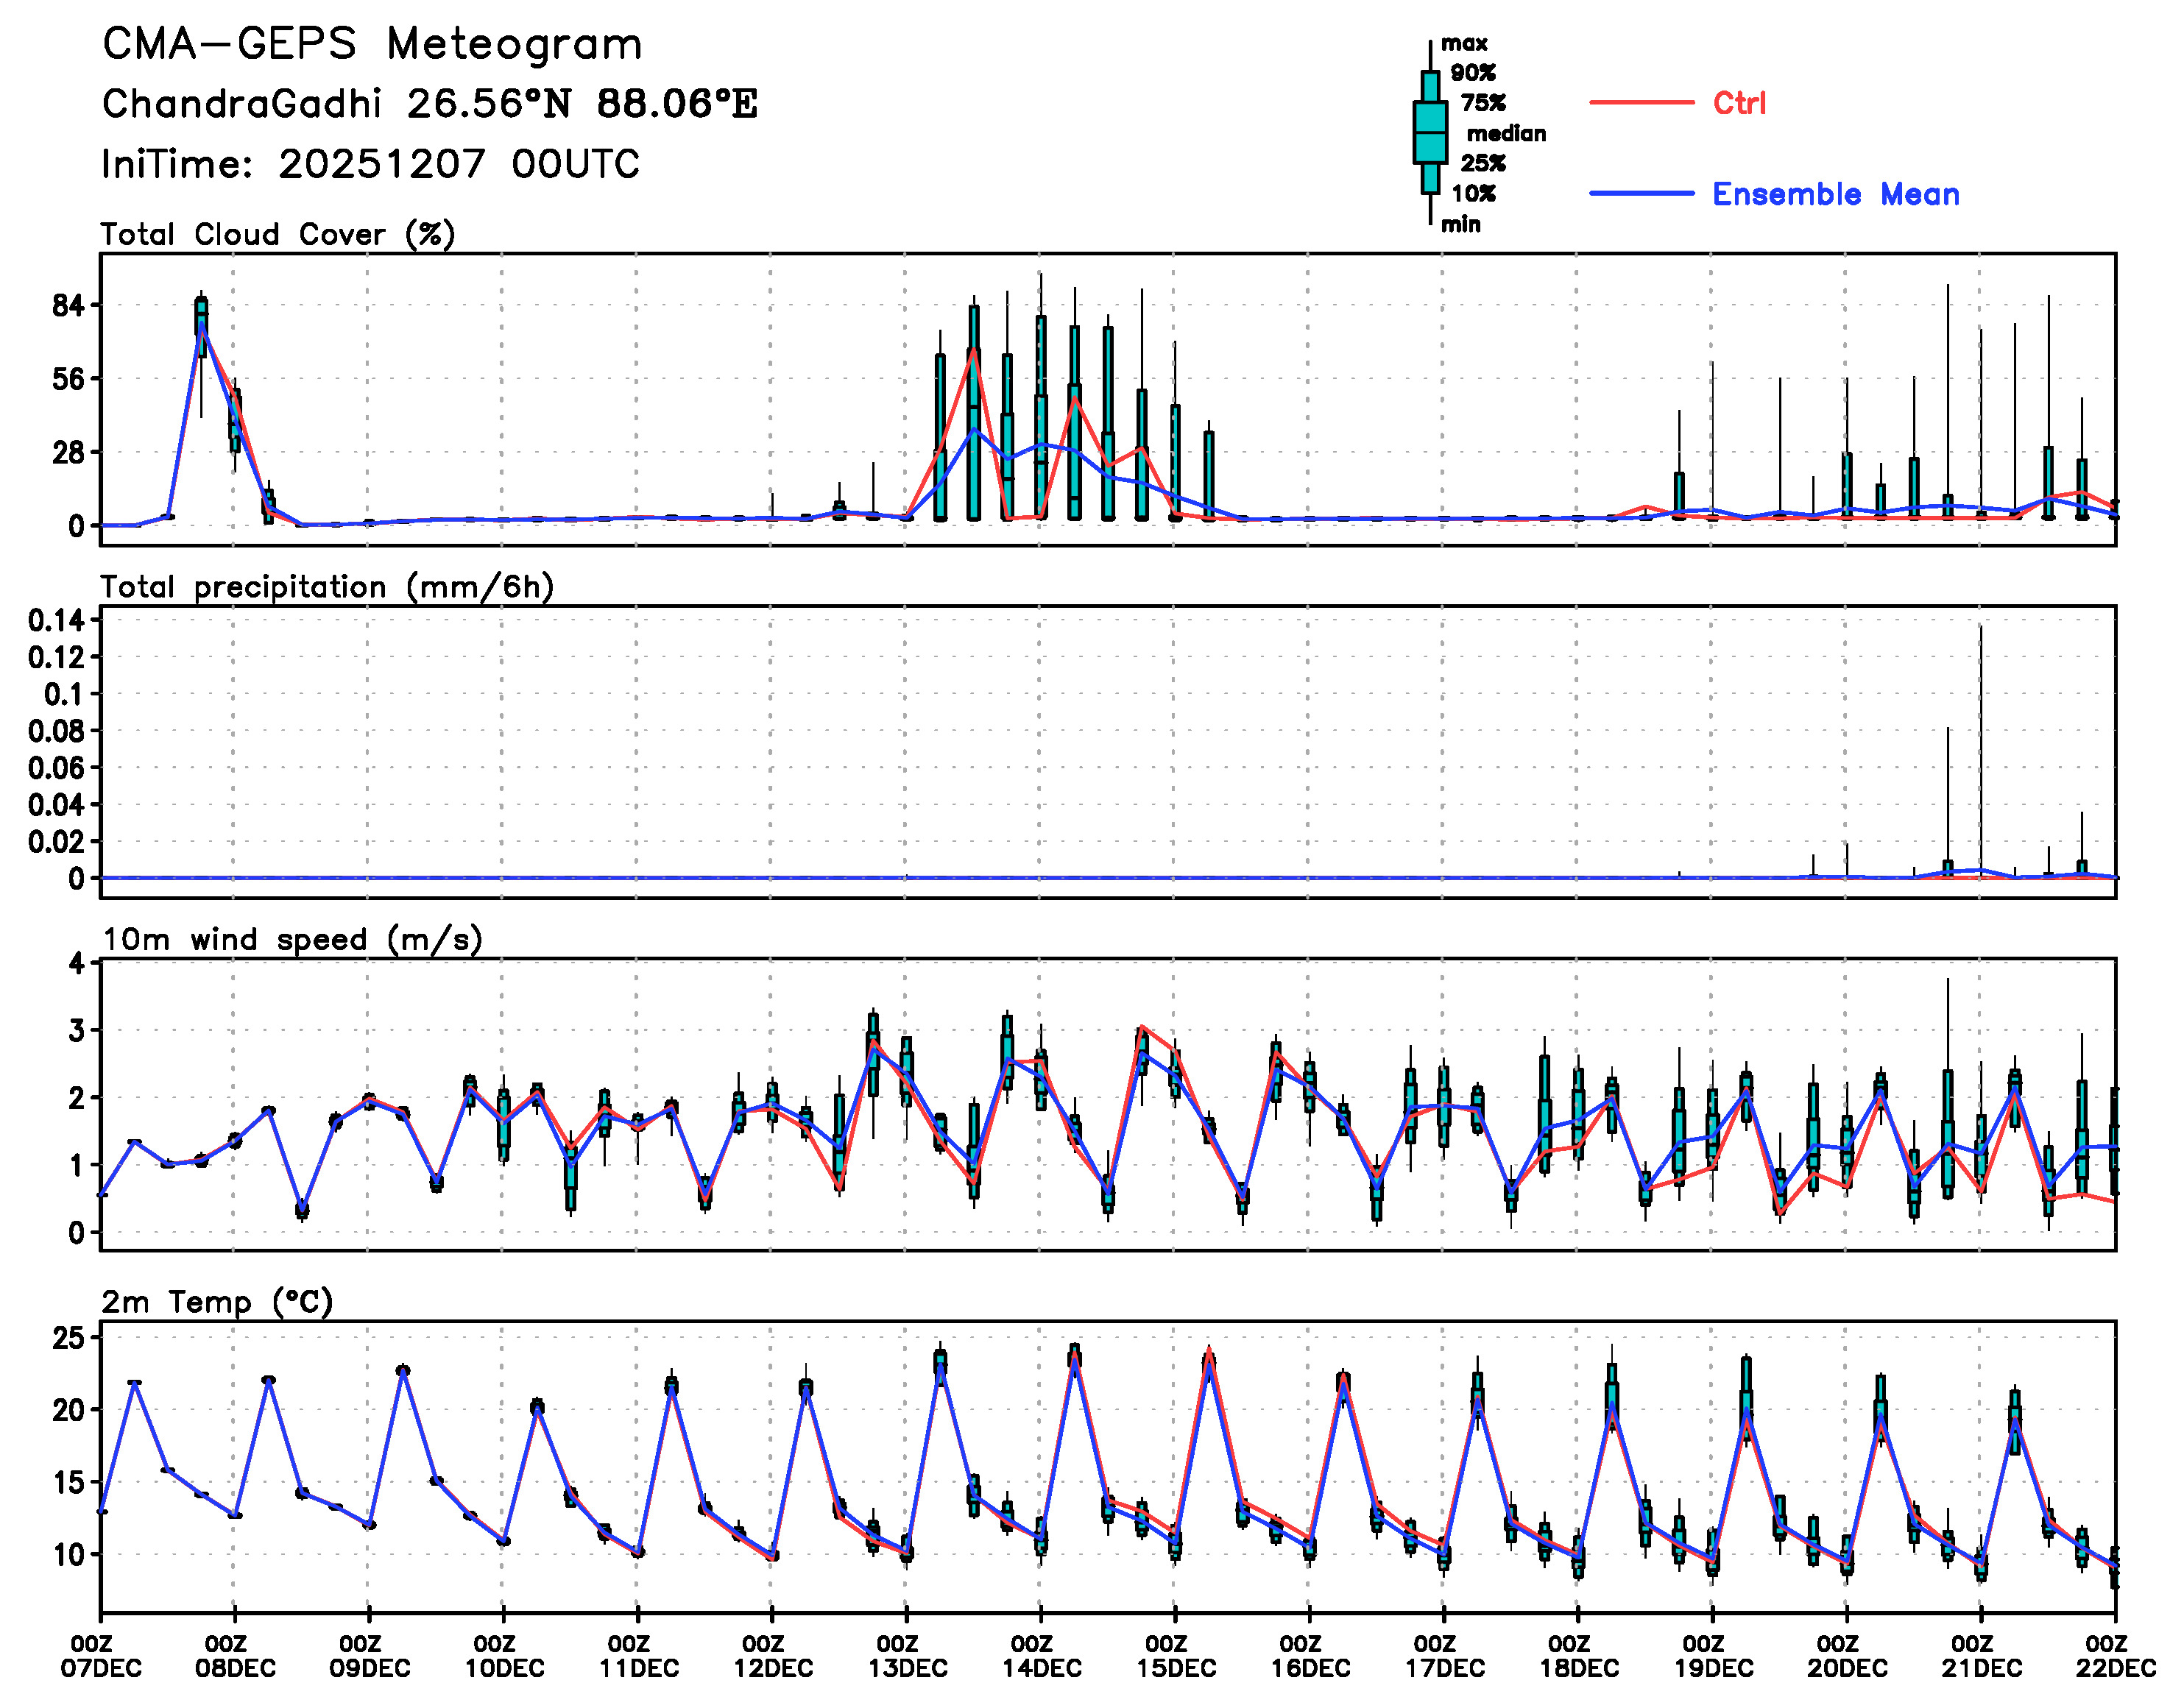Click the 00Z 07DEC time axis label
Image resolution: width=2184 pixels, height=1708 pixels.
pos(101,1656)
